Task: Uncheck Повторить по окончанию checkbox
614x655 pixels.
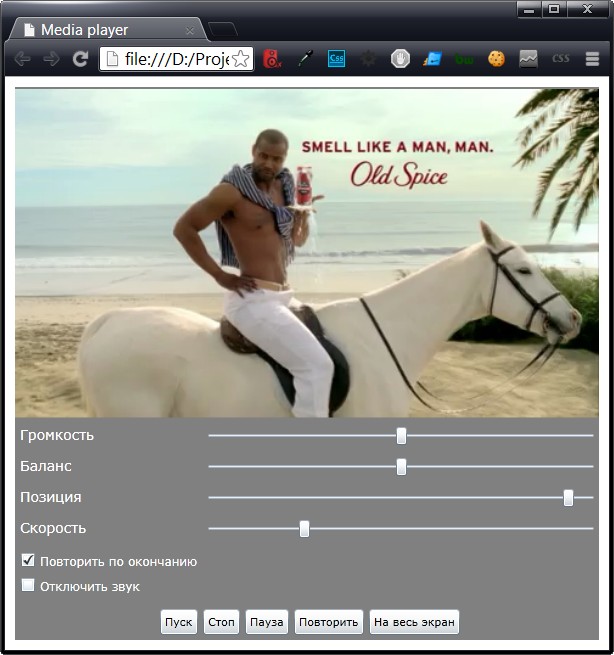Action: pyautogui.click(x=28, y=560)
